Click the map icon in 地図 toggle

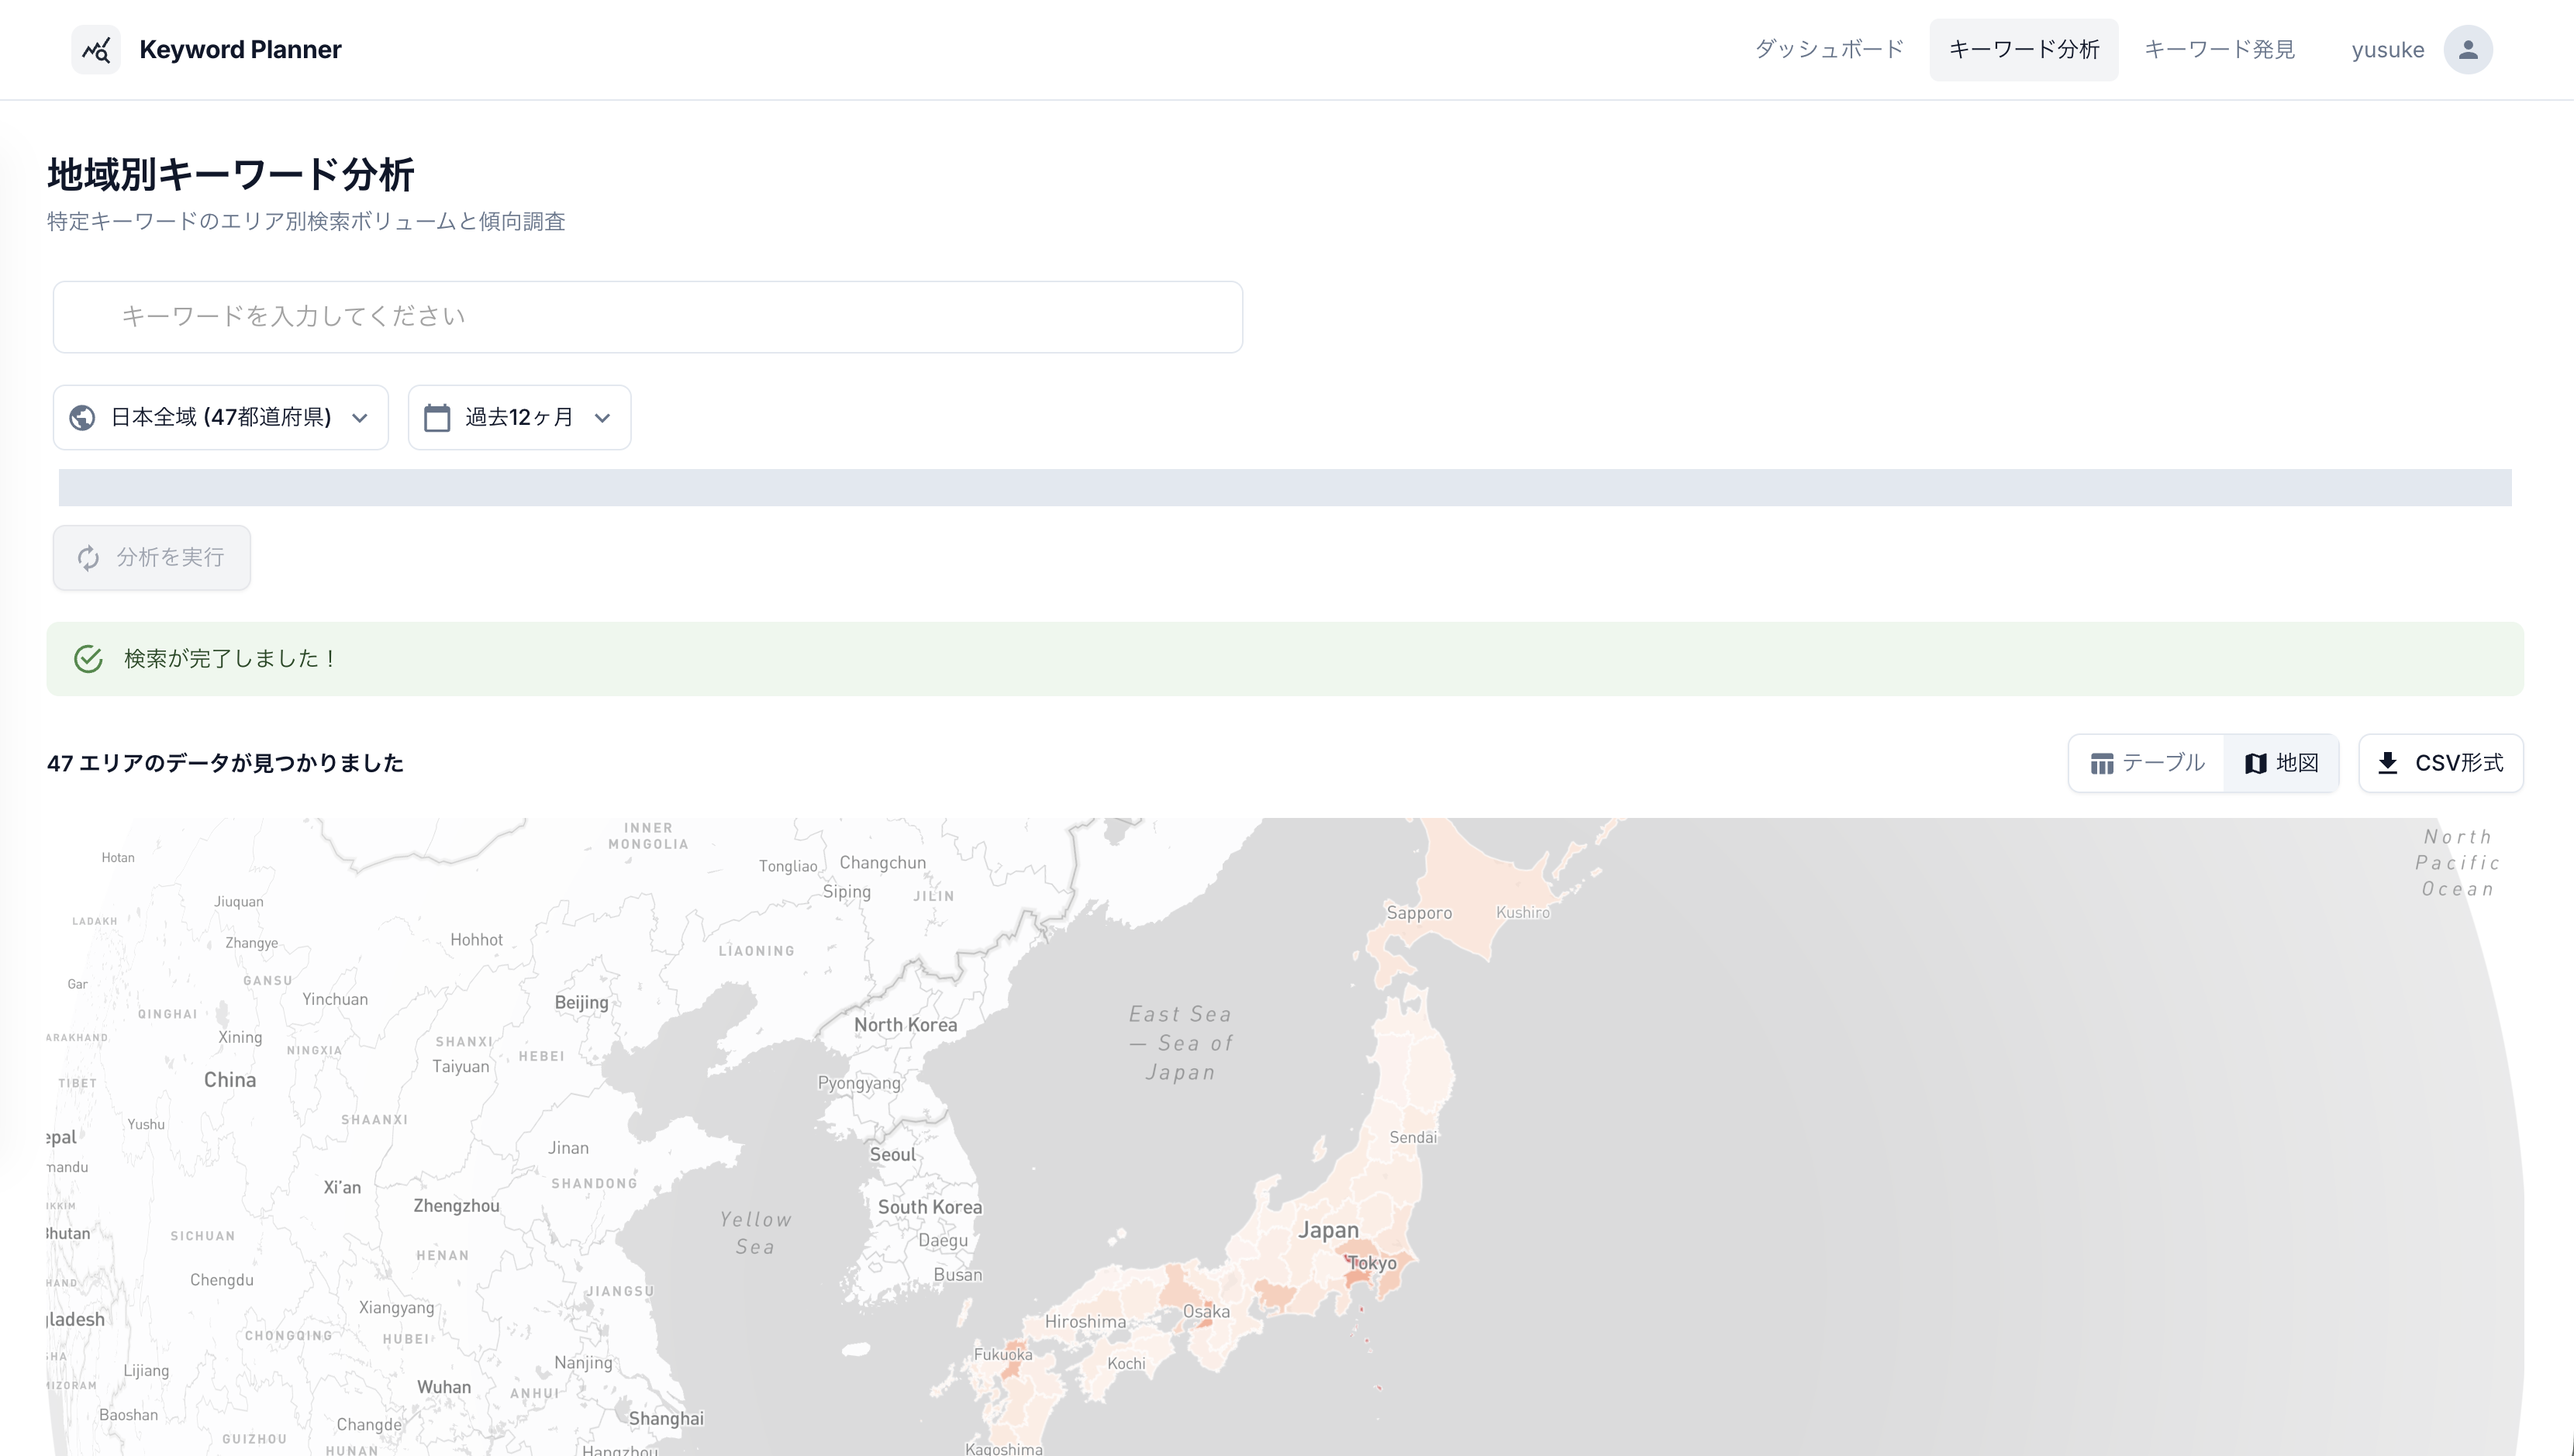tap(2256, 764)
